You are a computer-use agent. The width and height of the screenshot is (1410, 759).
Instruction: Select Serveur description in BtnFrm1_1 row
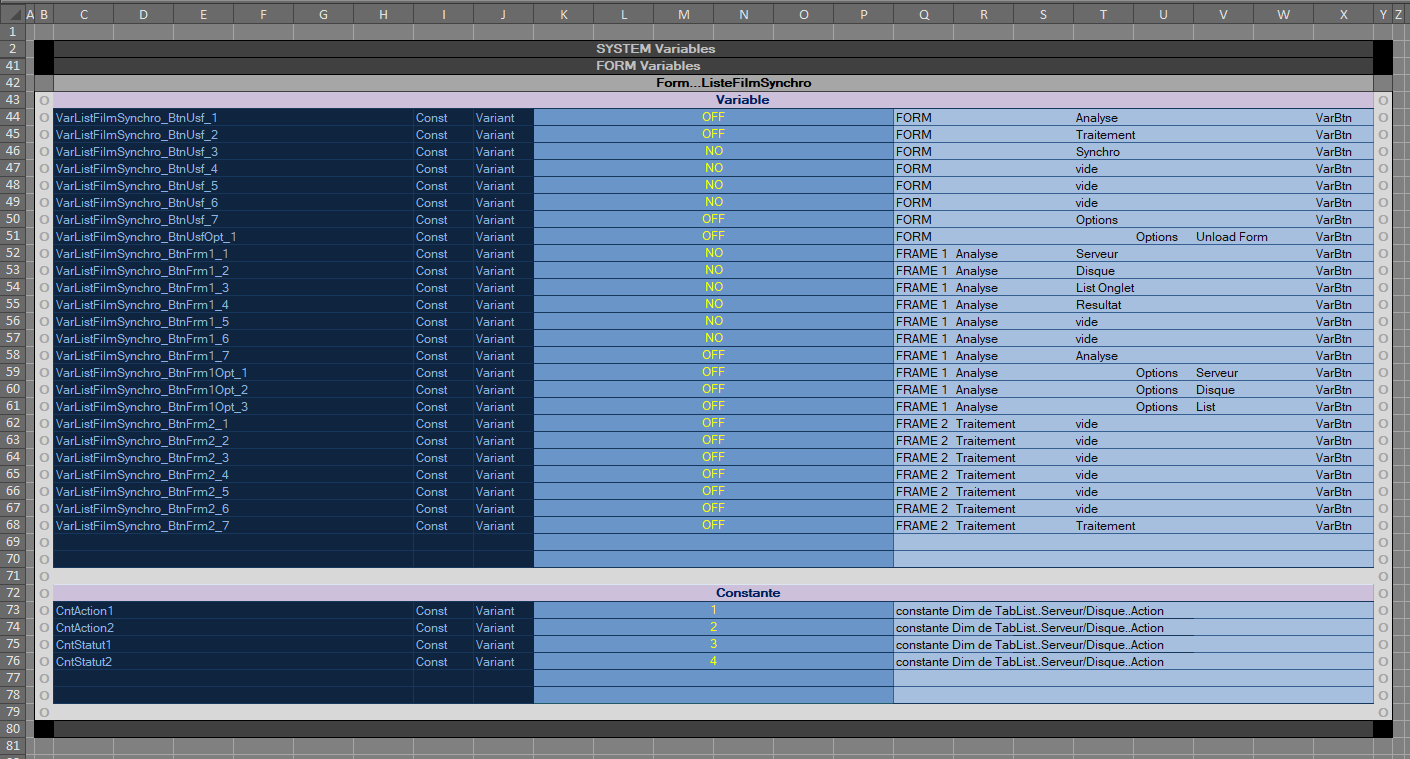coord(1096,254)
